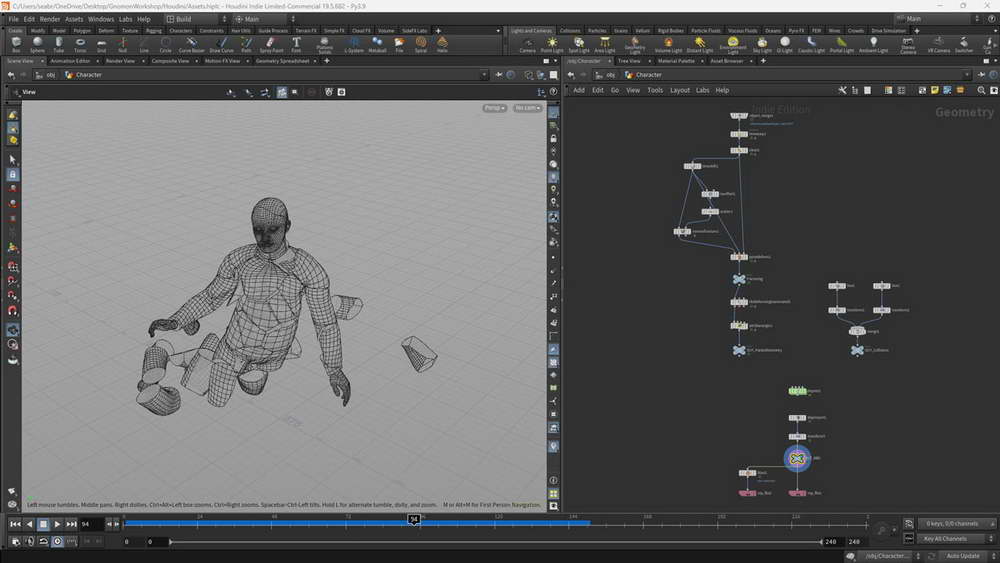The image size is (1000, 563).
Task: Select the Grid shelf tool
Action: (101, 45)
